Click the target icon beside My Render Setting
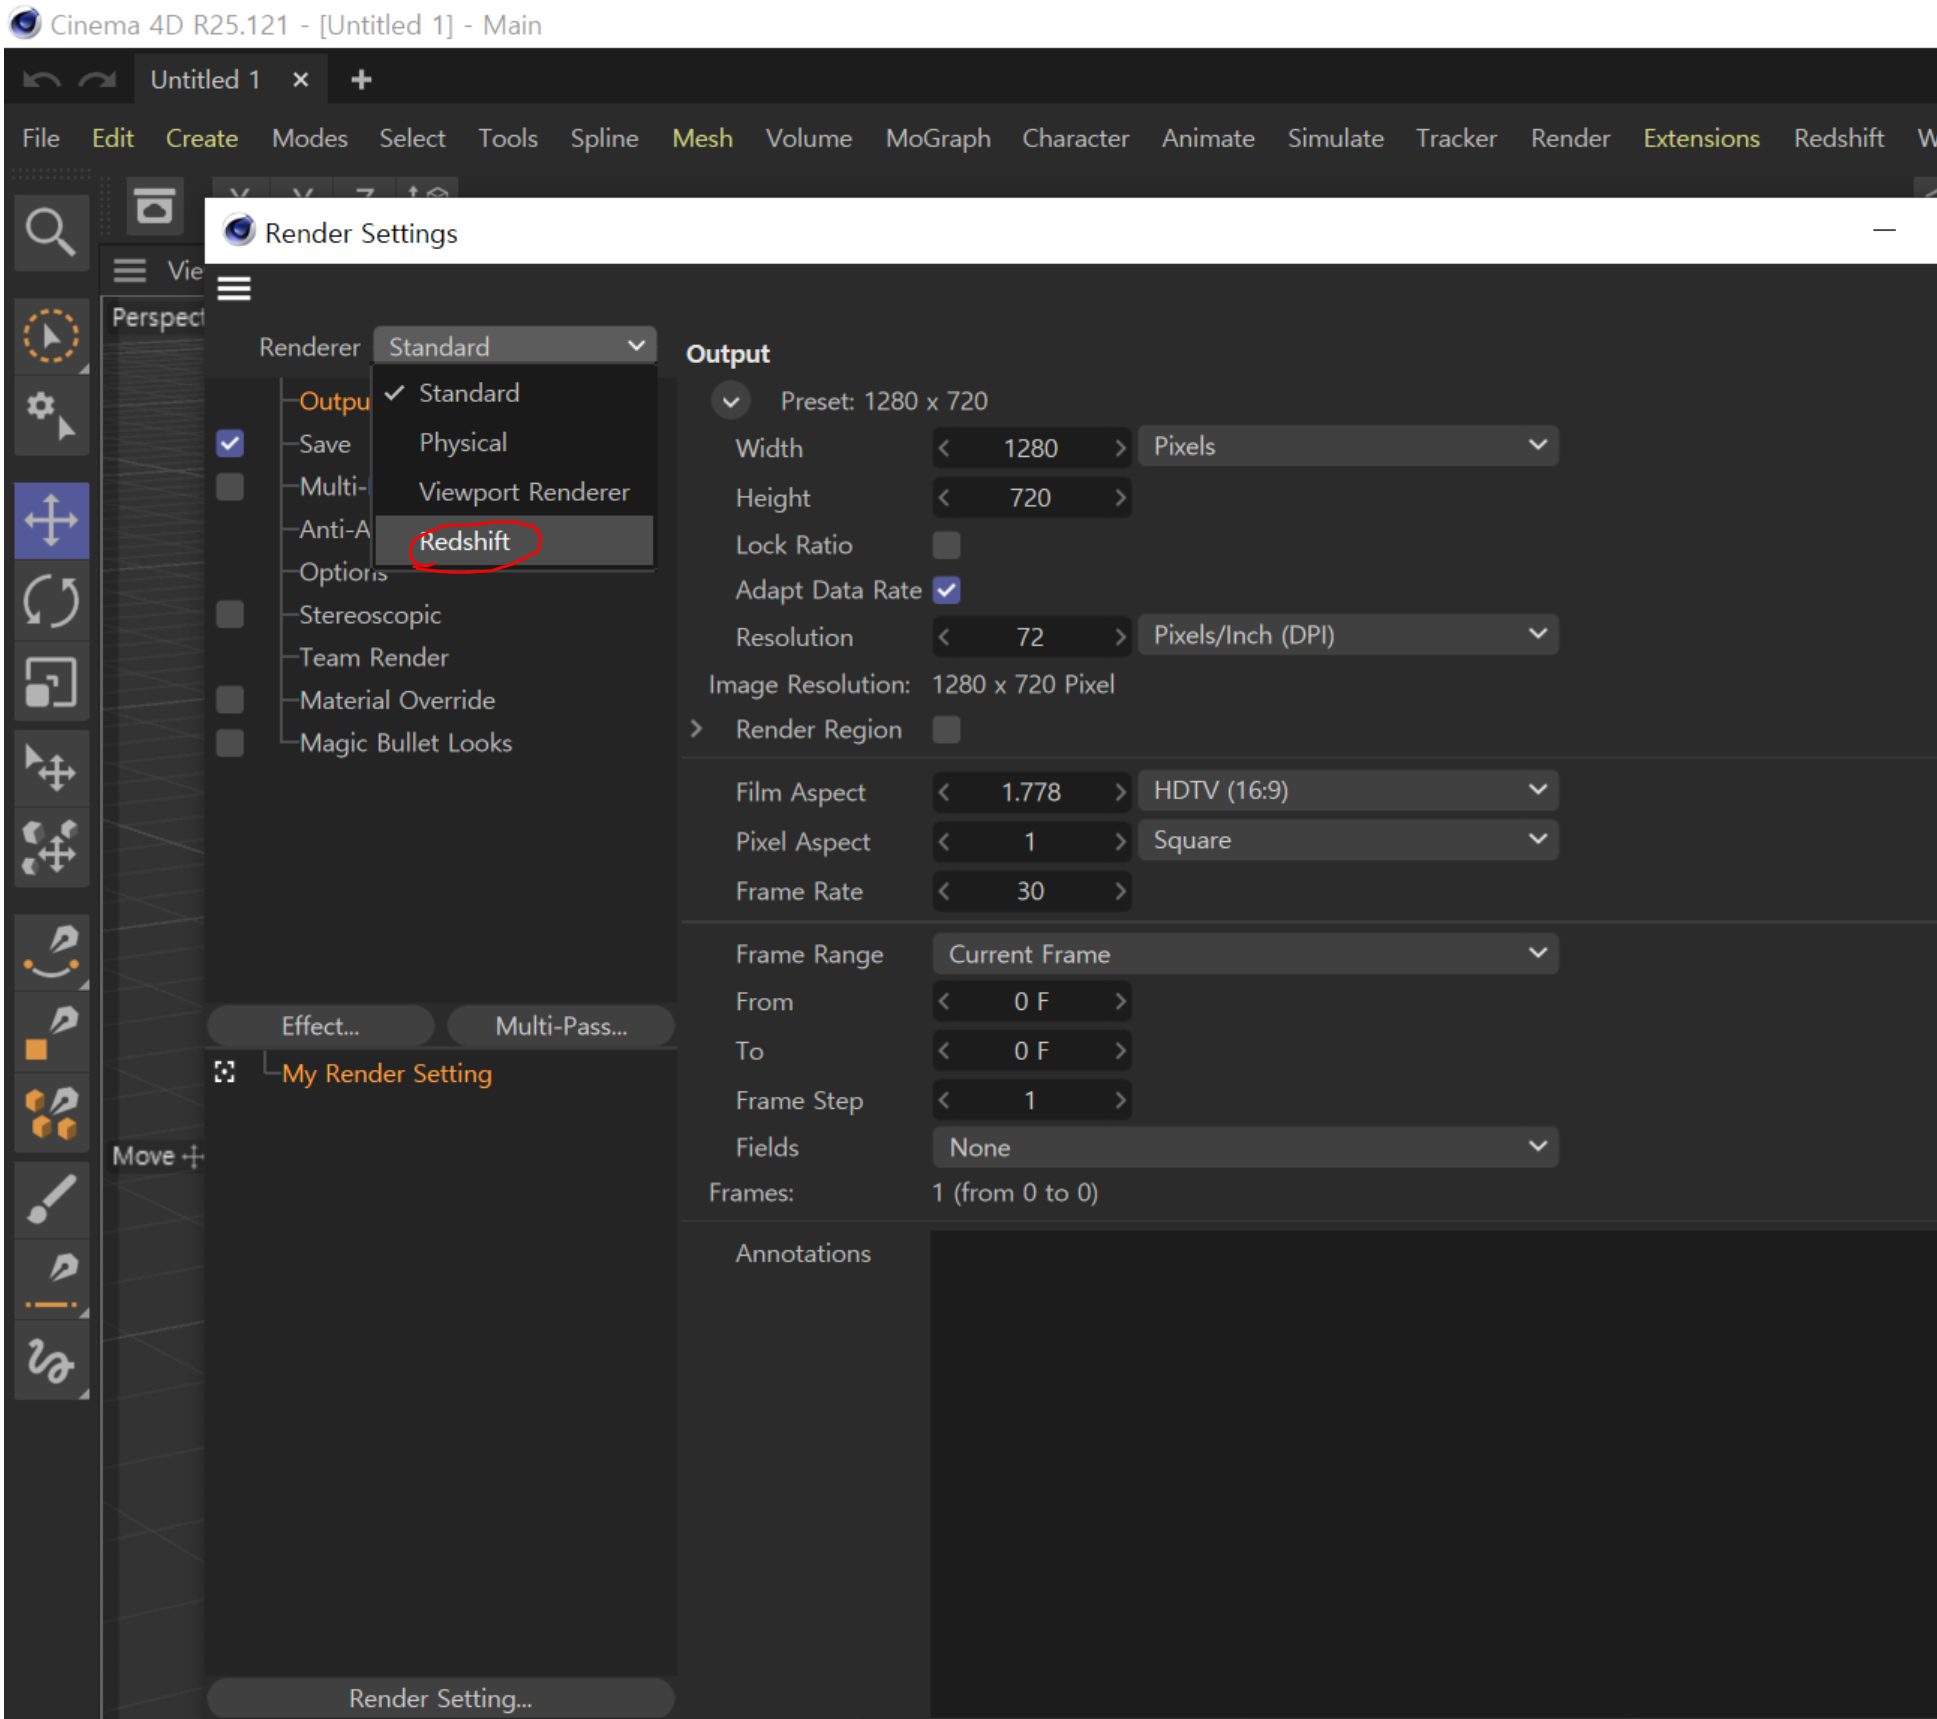1937x1719 pixels. [225, 1073]
